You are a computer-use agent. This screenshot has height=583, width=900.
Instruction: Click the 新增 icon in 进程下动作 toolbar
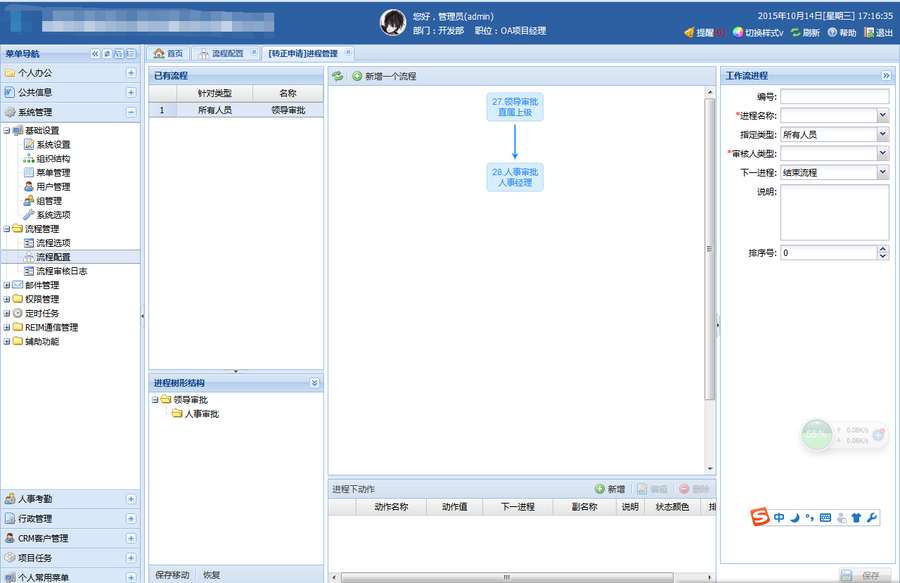point(601,489)
